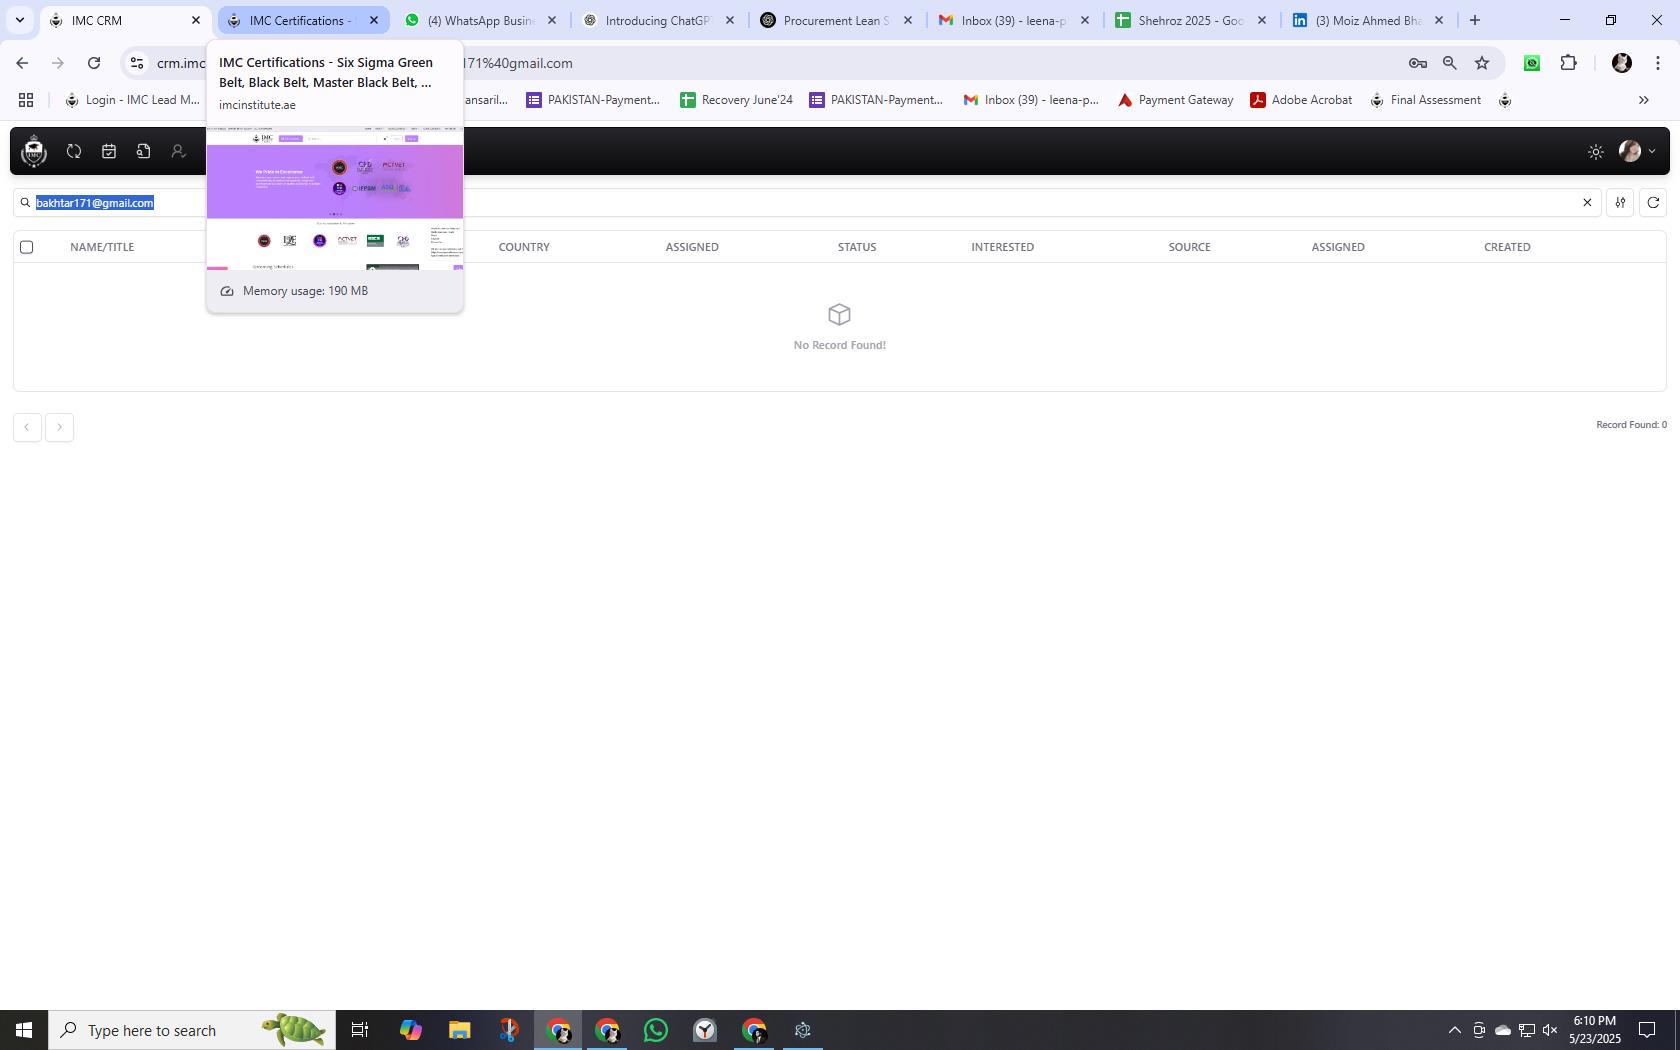Viewport: 1680px width, 1050px height.
Task: Open the filter settings icon beside search
Action: 1620,203
